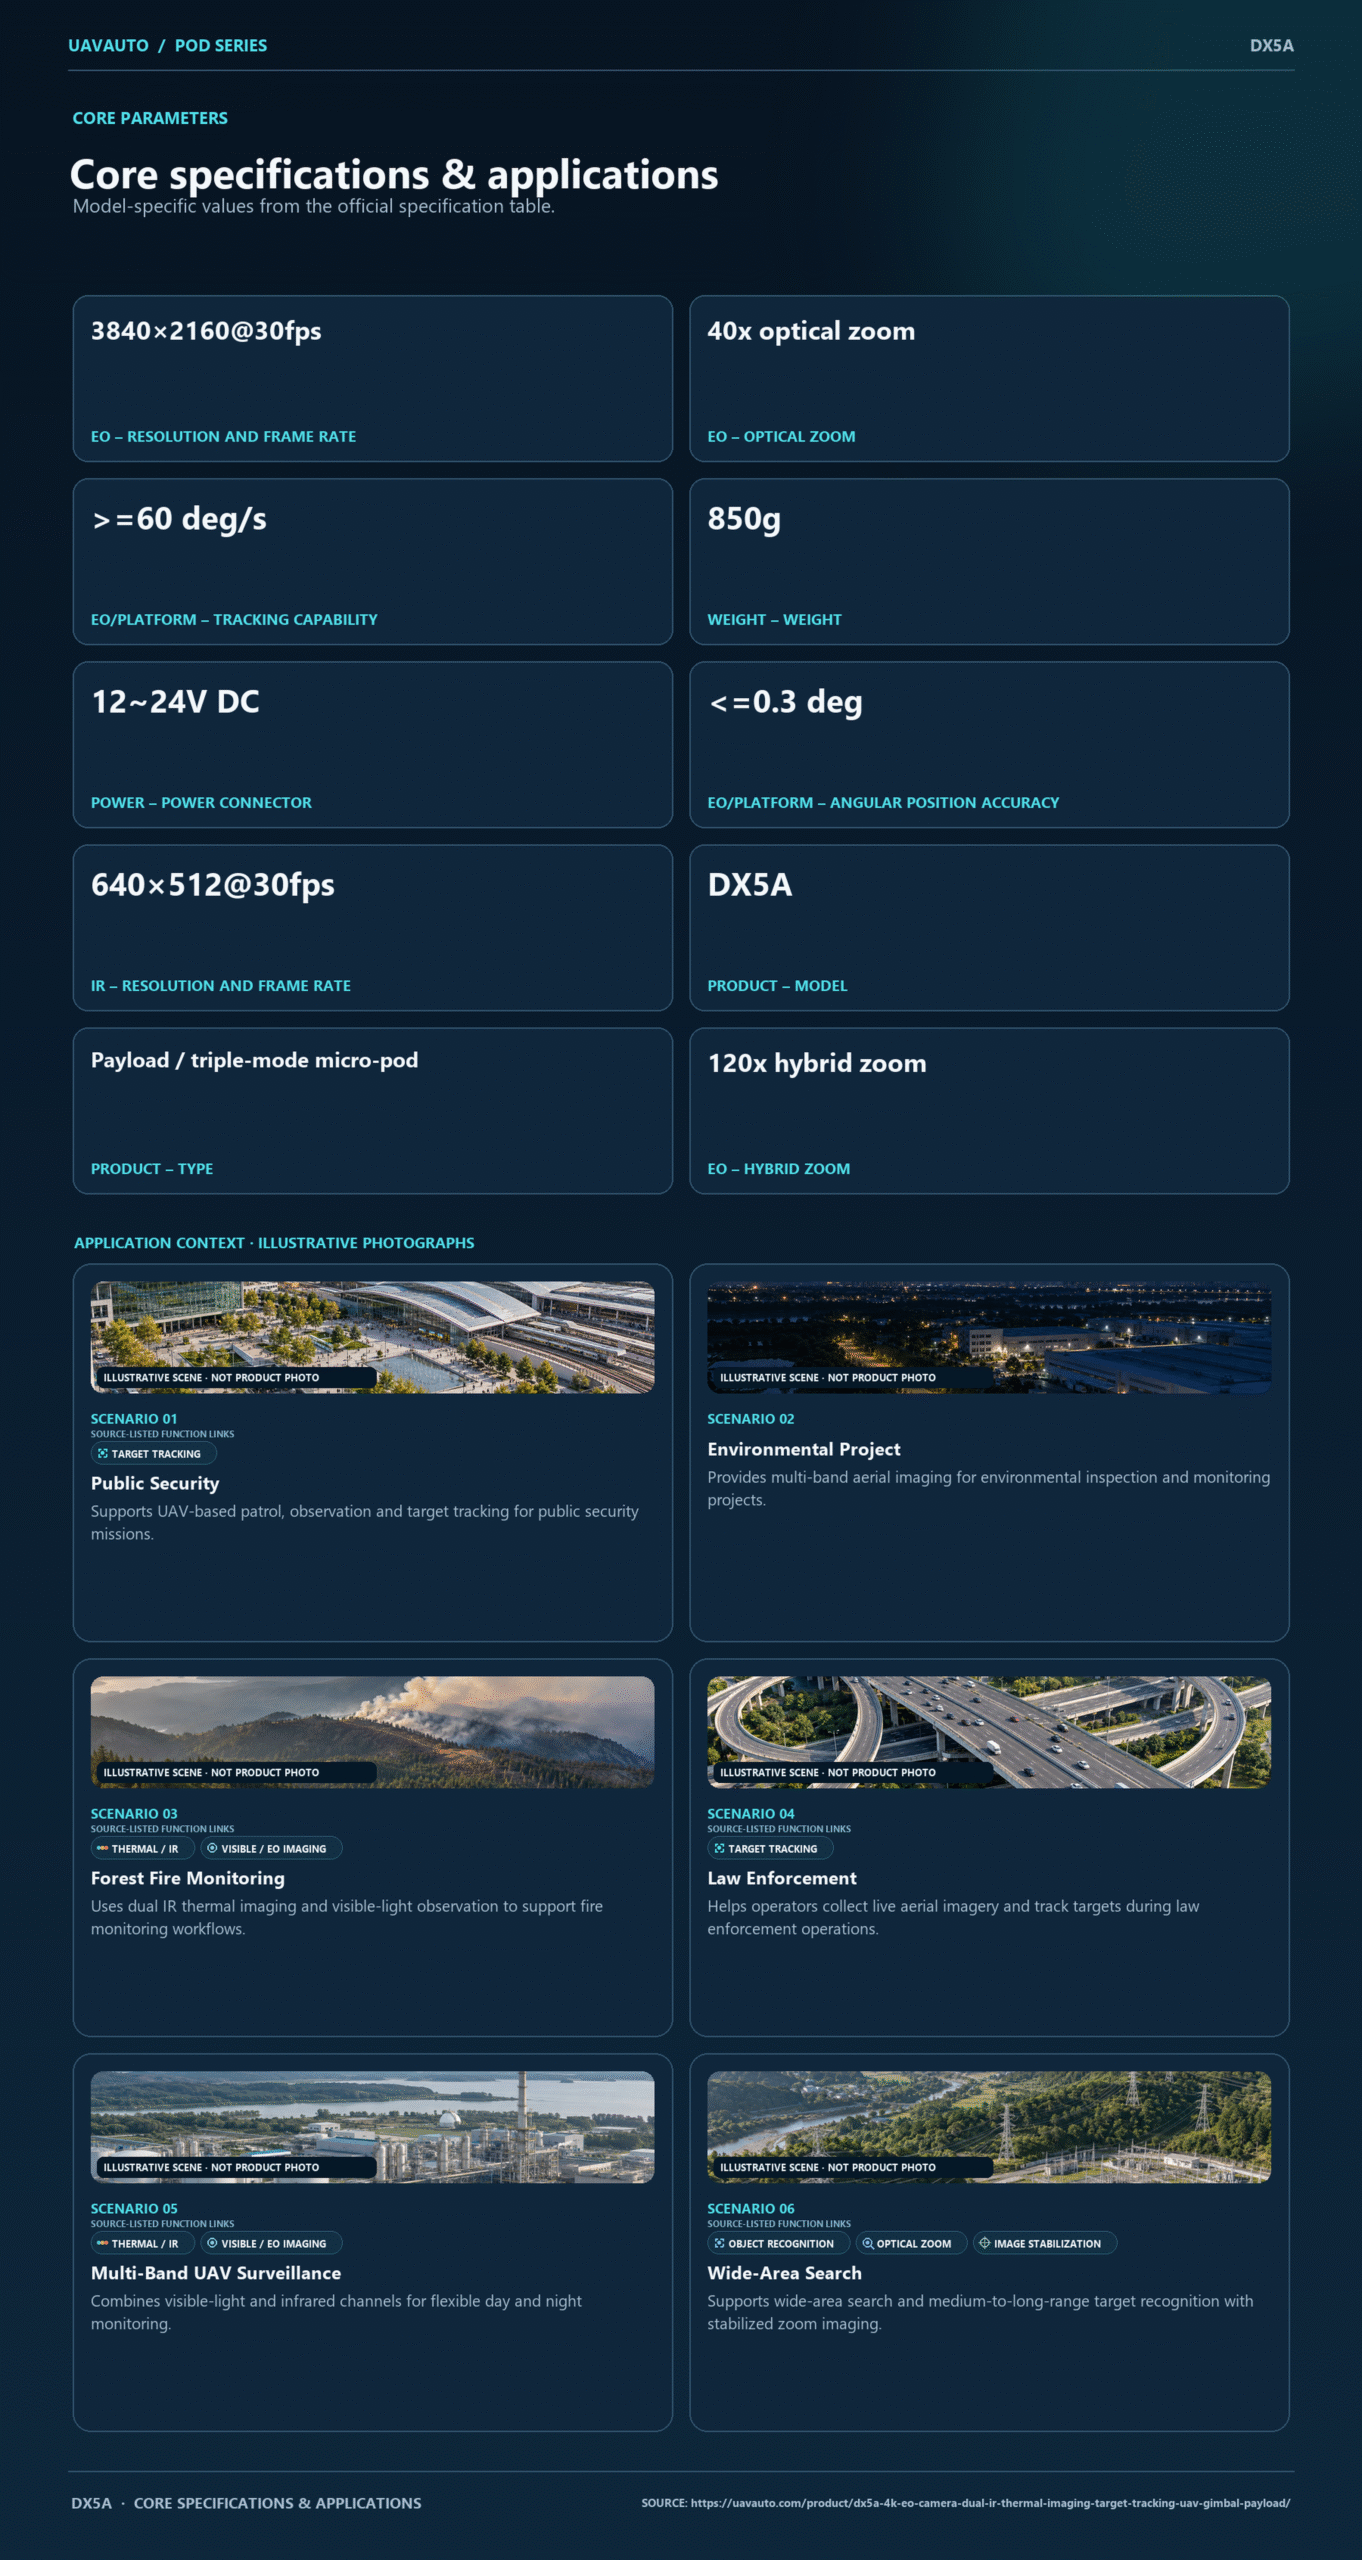Click the Core specifications & applications heading
Viewport: 1362px width, 2560px height.
[x=394, y=175]
